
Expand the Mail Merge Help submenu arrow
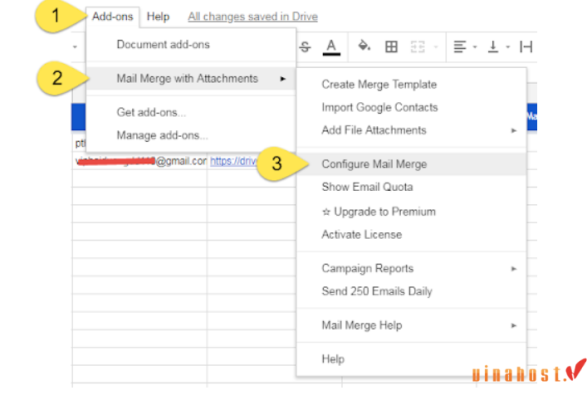pyautogui.click(x=514, y=325)
